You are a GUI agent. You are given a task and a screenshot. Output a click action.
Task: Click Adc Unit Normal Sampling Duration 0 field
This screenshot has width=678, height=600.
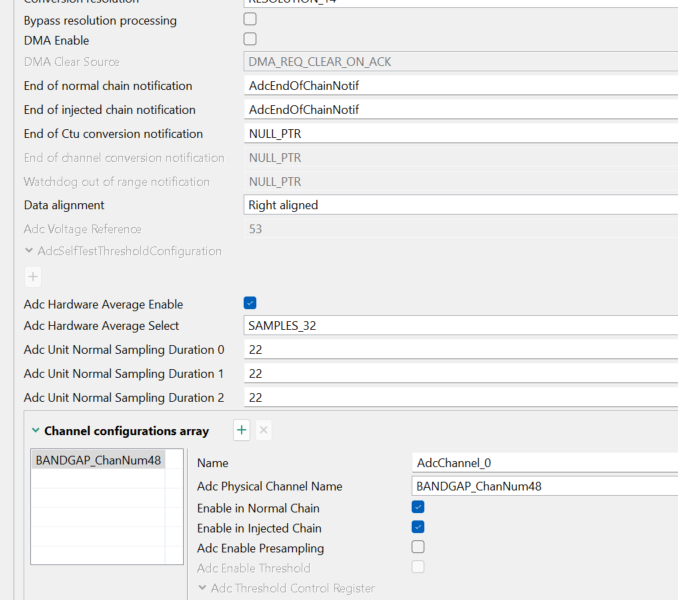coord(460,350)
